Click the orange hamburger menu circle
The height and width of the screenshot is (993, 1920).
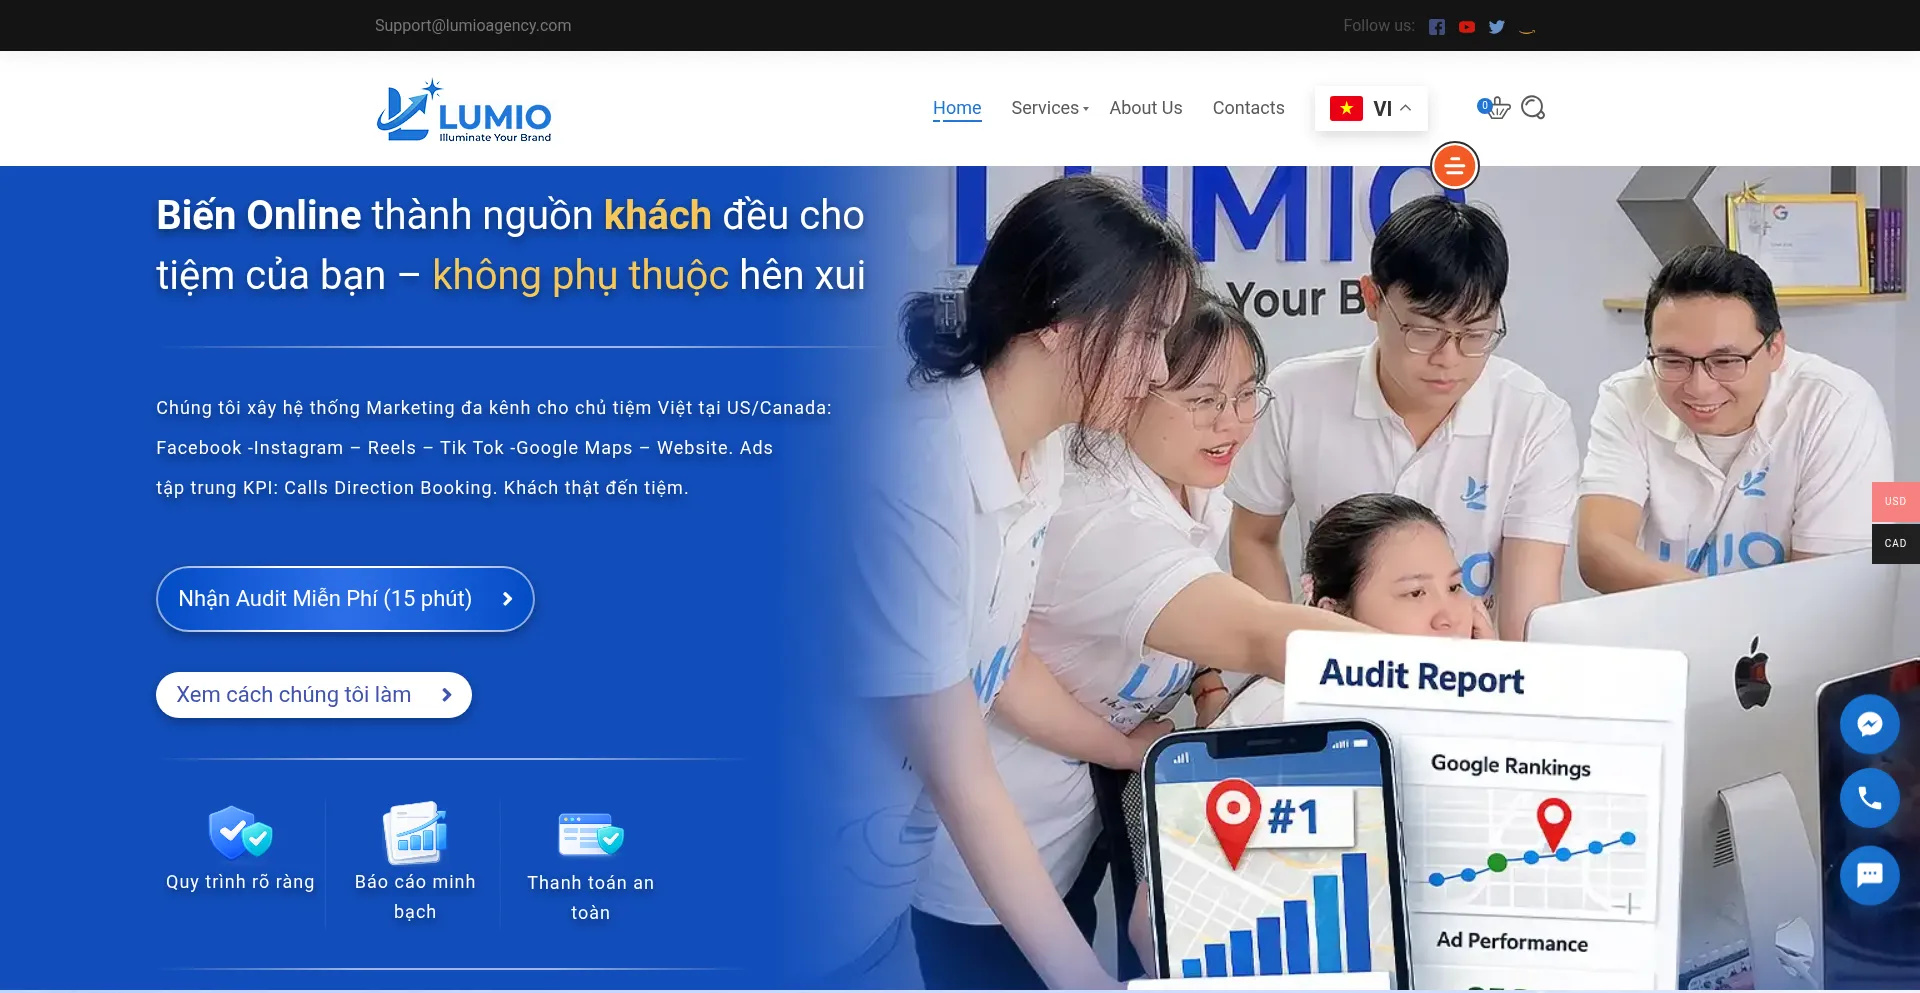pos(1455,166)
